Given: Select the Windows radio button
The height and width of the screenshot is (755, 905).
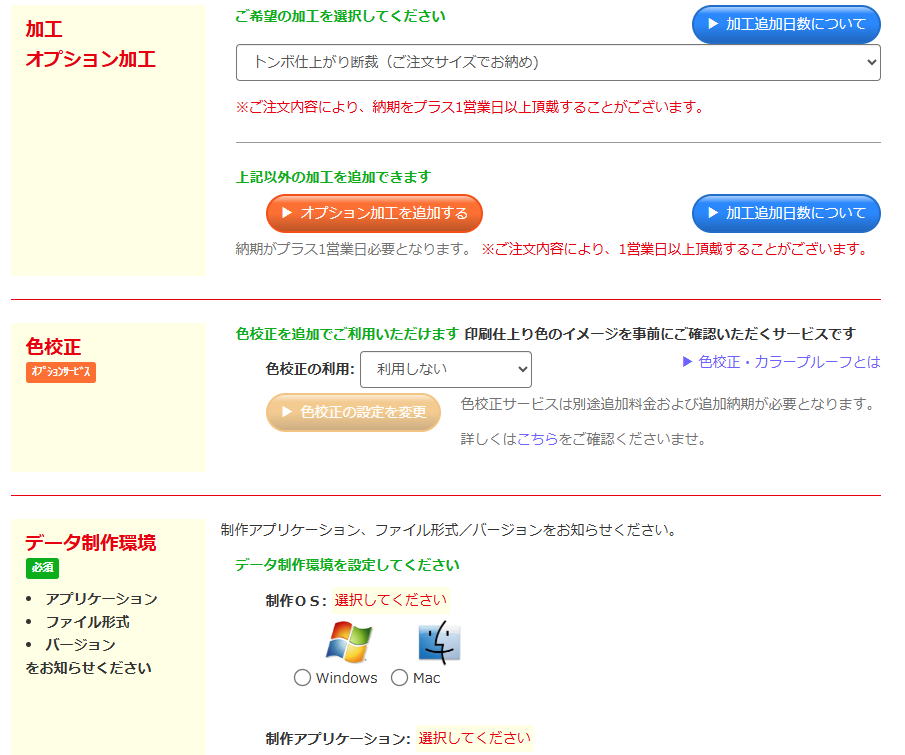Looking at the screenshot, I should [302, 678].
